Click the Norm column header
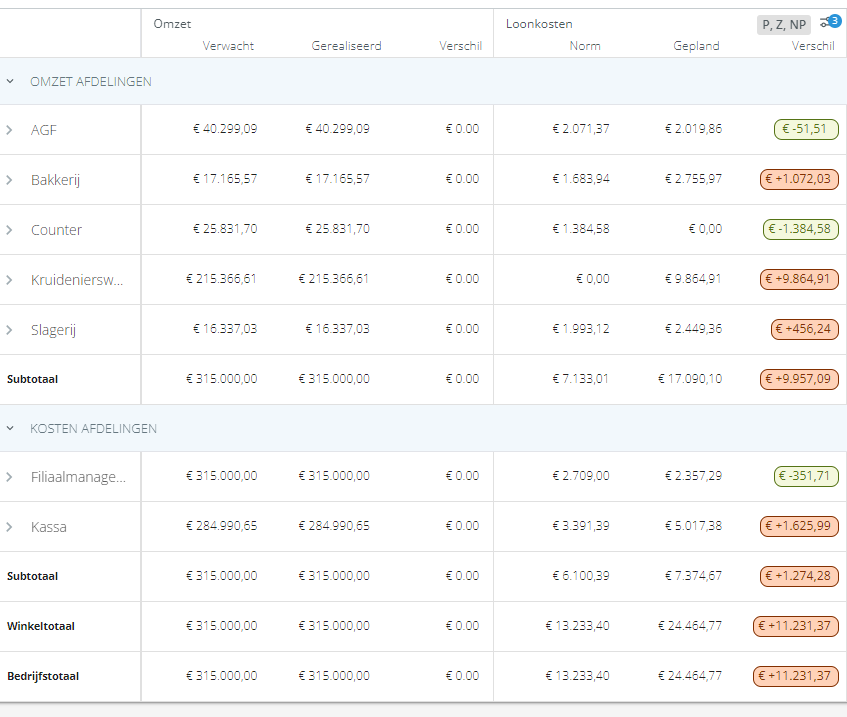 (x=585, y=46)
